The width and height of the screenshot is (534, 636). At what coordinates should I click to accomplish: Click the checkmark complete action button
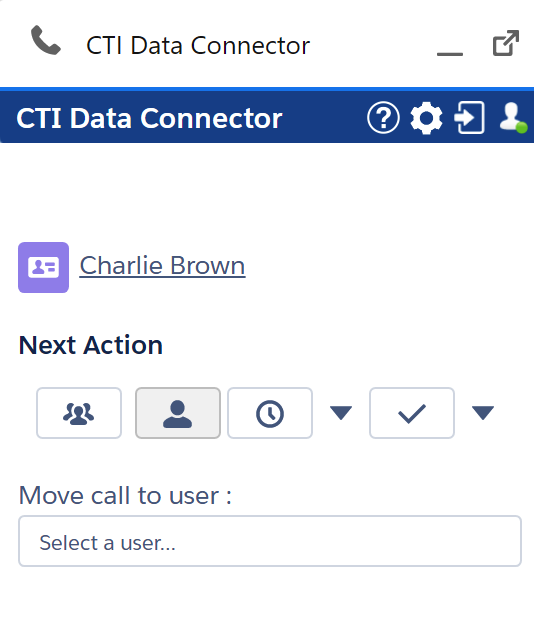[x=412, y=413]
